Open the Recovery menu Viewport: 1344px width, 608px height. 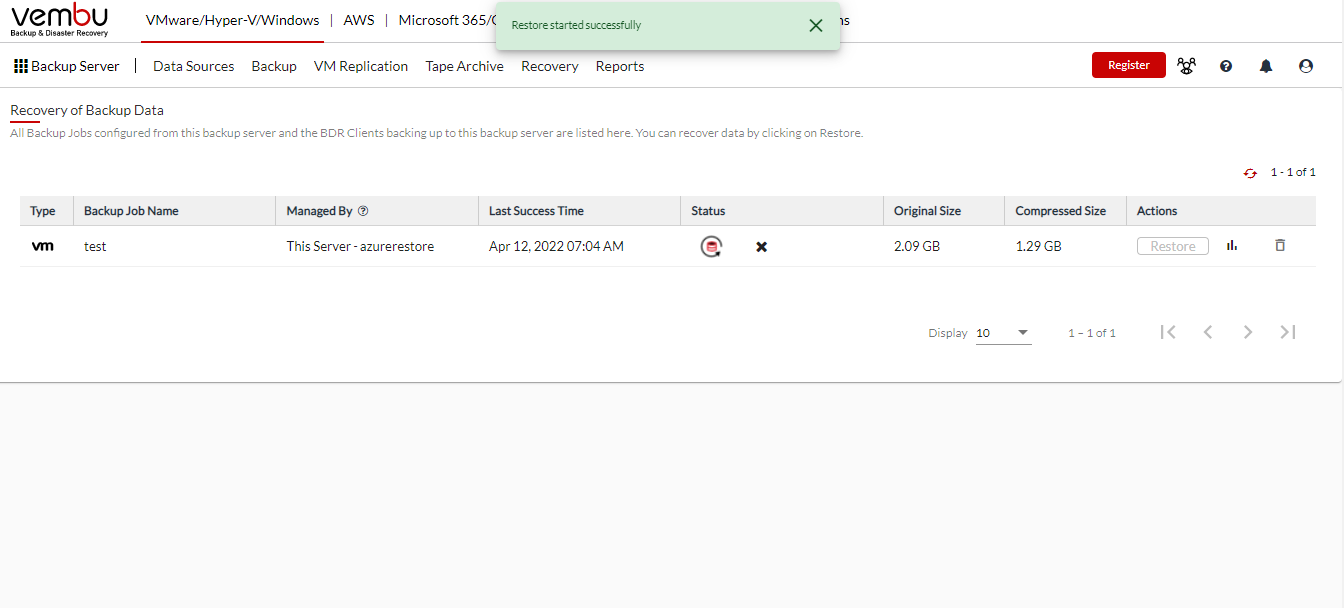[550, 66]
